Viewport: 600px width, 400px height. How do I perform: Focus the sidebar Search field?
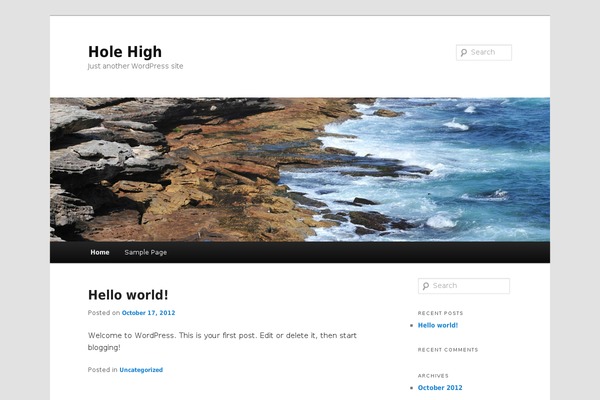(x=464, y=286)
